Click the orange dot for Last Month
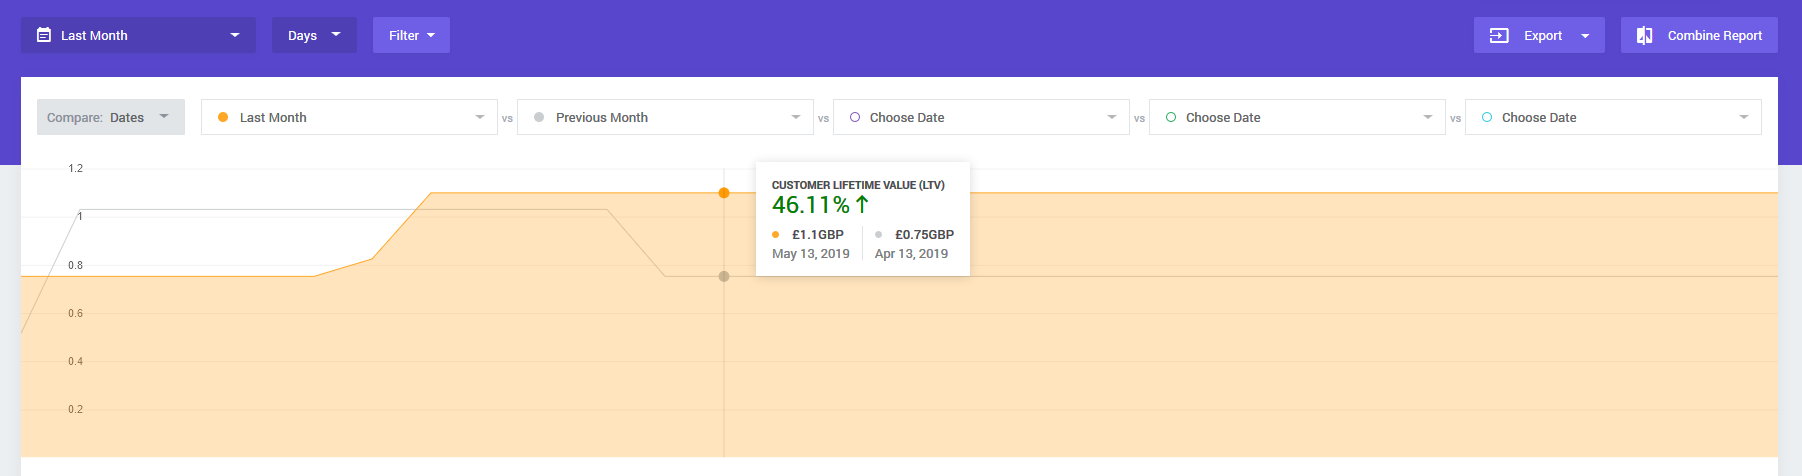 pos(223,117)
